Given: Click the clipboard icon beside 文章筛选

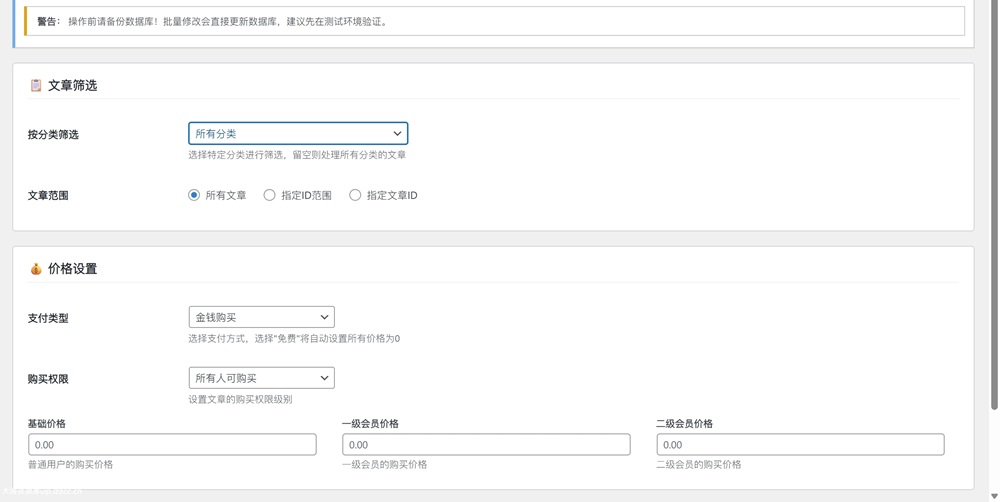Looking at the screenshot, I should (36, 85).
